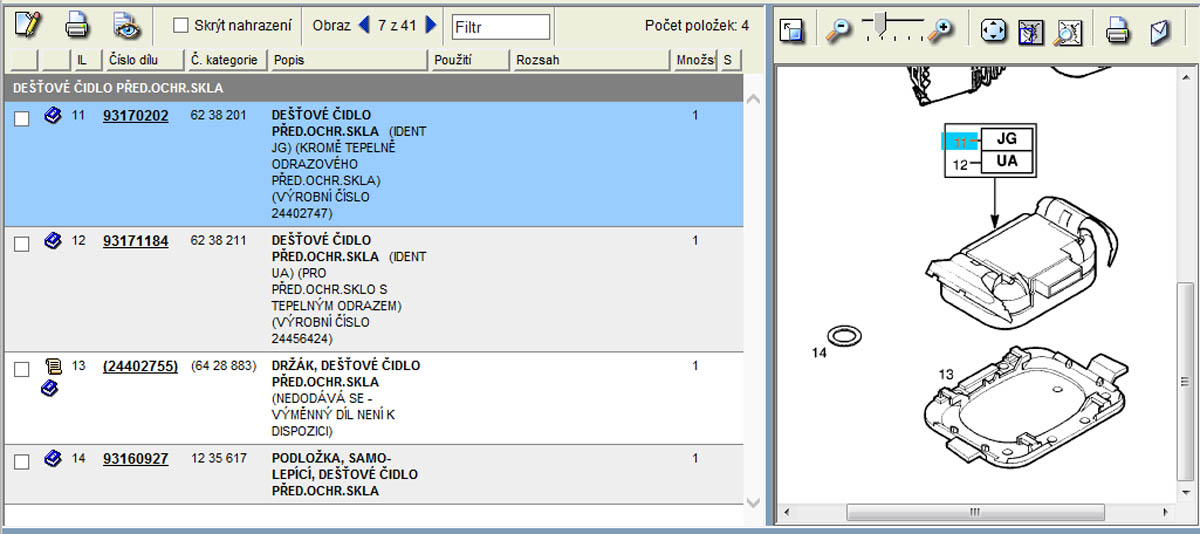1200x534 pixels.
Task: Click the Popis column header
Action: (x=348, y=60)
